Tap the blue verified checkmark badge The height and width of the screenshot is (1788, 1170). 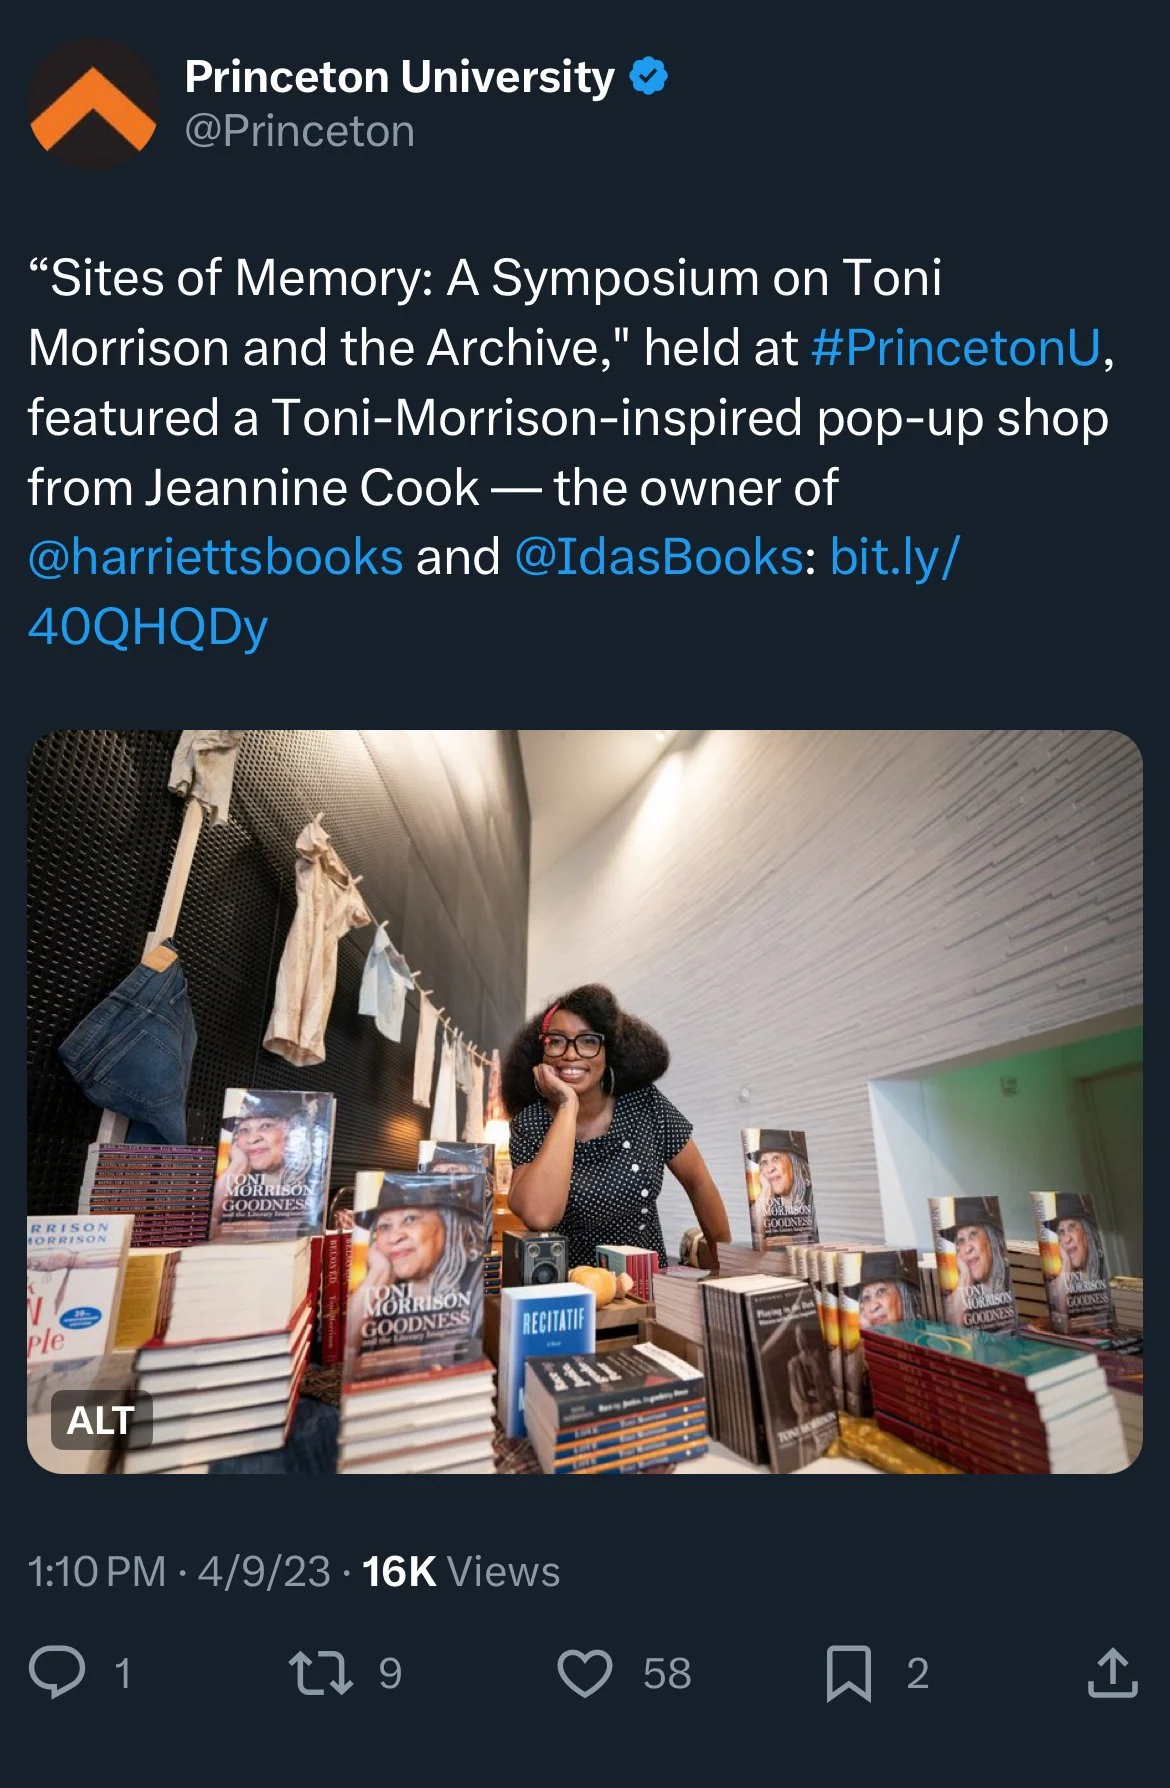pyautogui.click(x=649, y=77)
